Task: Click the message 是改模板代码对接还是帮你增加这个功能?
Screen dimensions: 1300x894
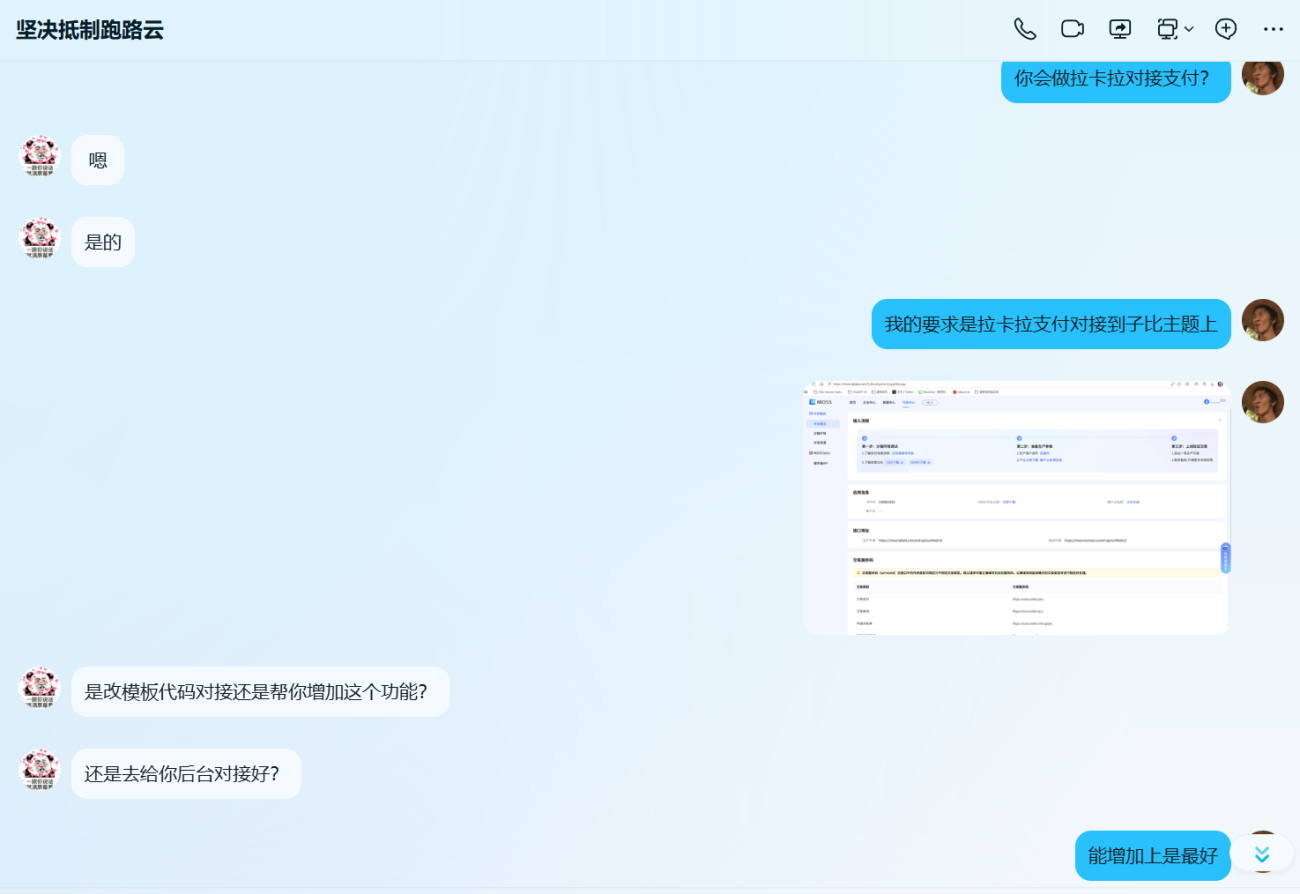Action: pos(259,692)
